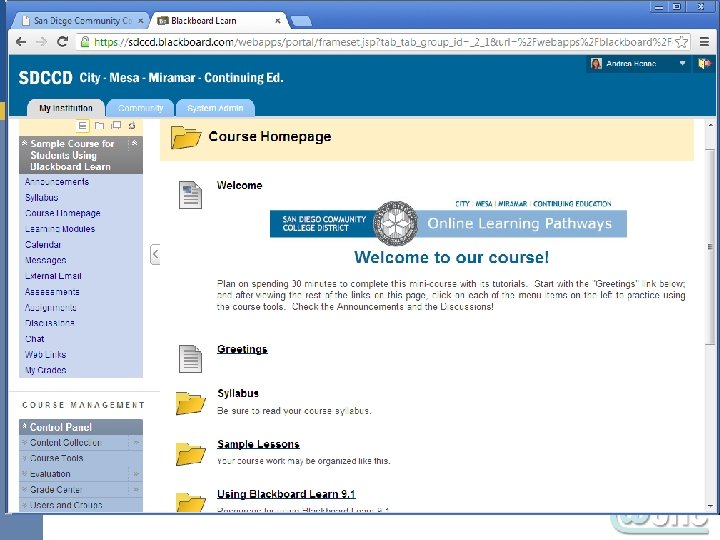
Task: Switch to My Institution tab
Action: [x=66, y=108]
